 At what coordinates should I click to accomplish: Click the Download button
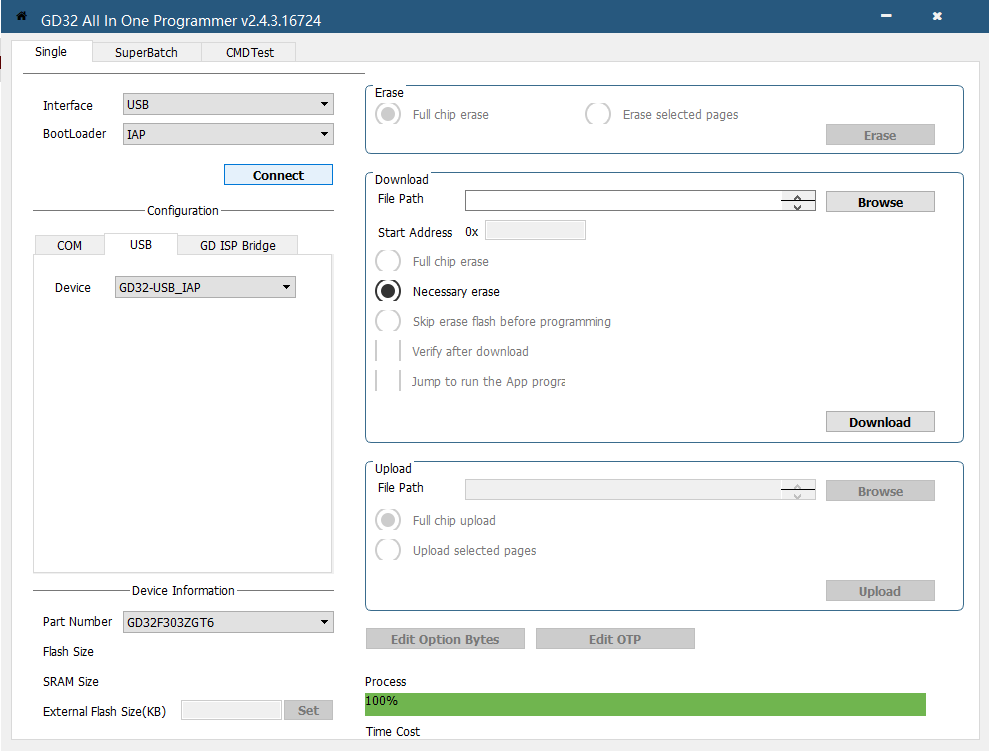coord(880,422)
